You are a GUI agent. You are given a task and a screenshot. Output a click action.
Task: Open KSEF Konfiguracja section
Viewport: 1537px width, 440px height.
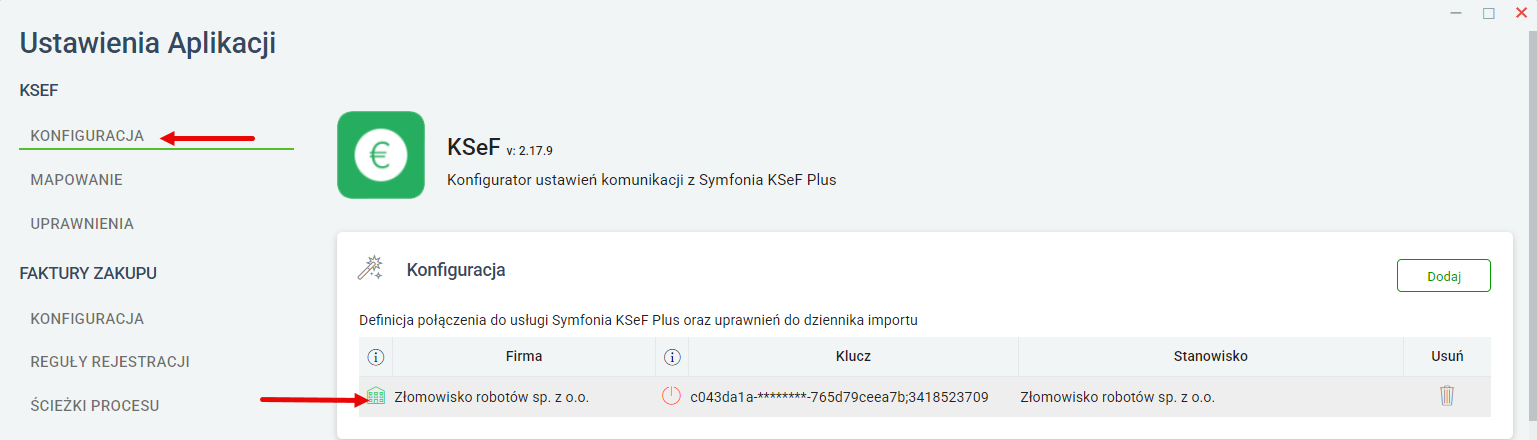[x=87, y=135]
